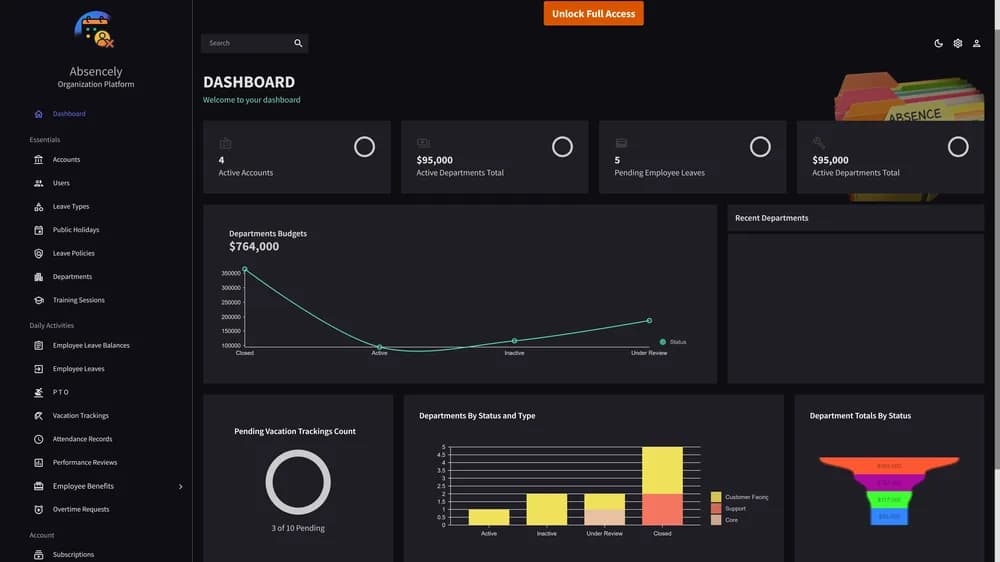Screen dimensions: 1000x562
Task: Click the search magnifier icon
Action: [298, 43]
